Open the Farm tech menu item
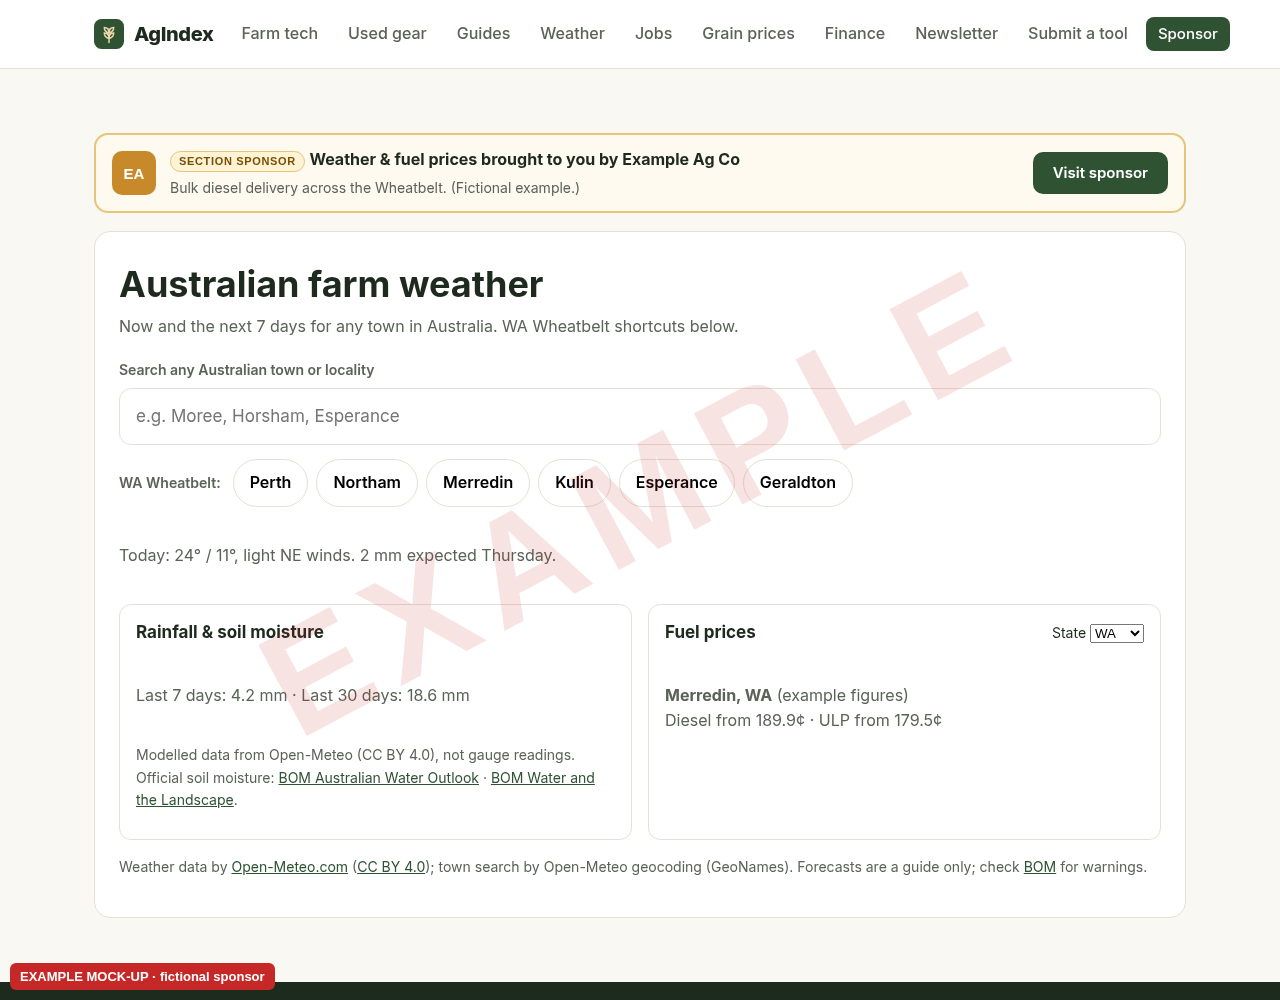The height and width of the screenshot is (1000, 1280). coord(280,34)
